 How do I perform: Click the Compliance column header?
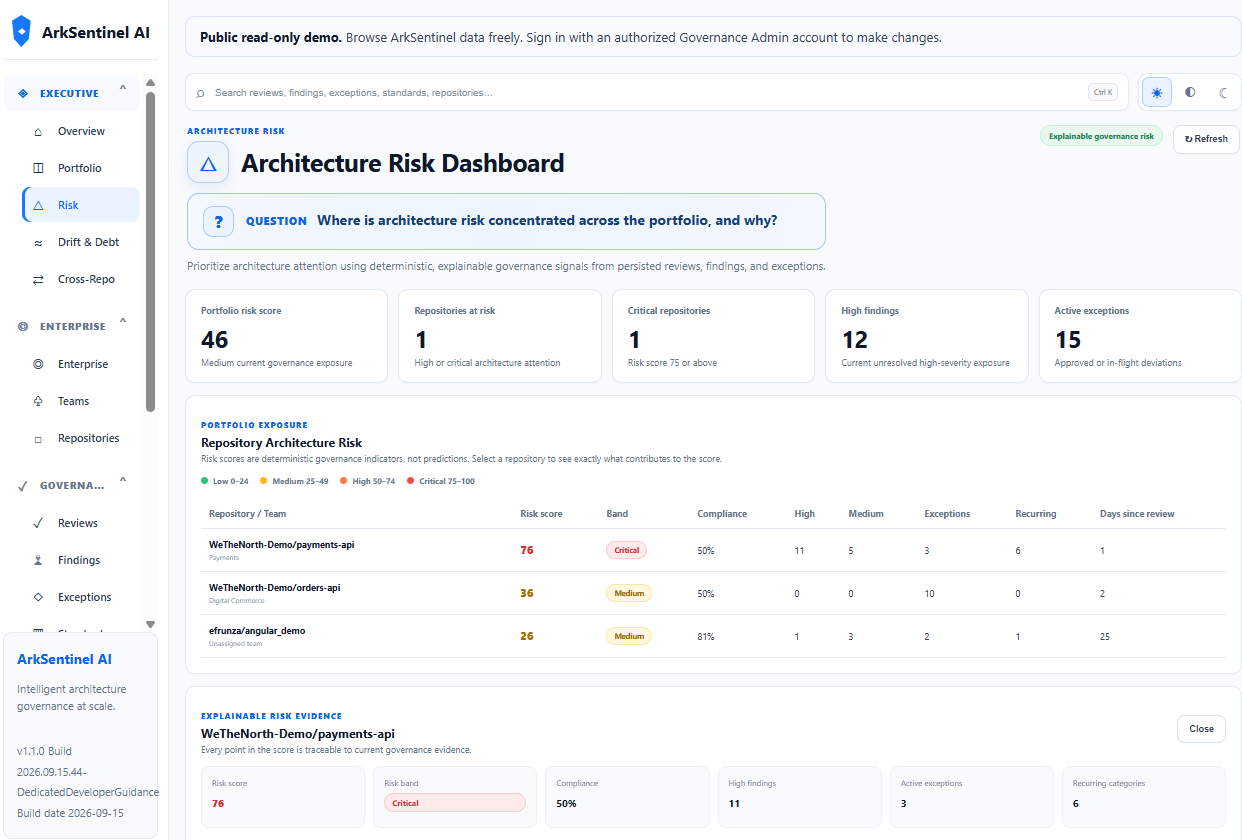pyautogui.click(x=722, y=514)
